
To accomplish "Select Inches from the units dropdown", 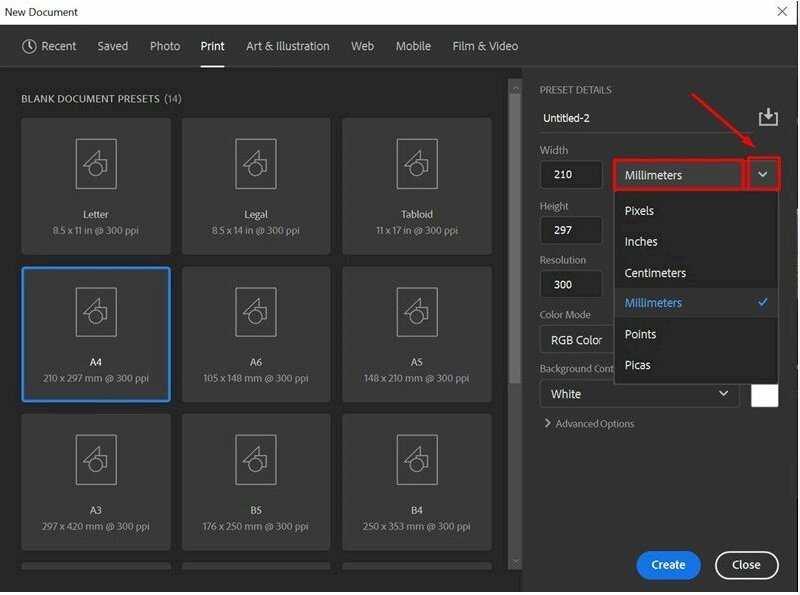I will pos(641,241).
